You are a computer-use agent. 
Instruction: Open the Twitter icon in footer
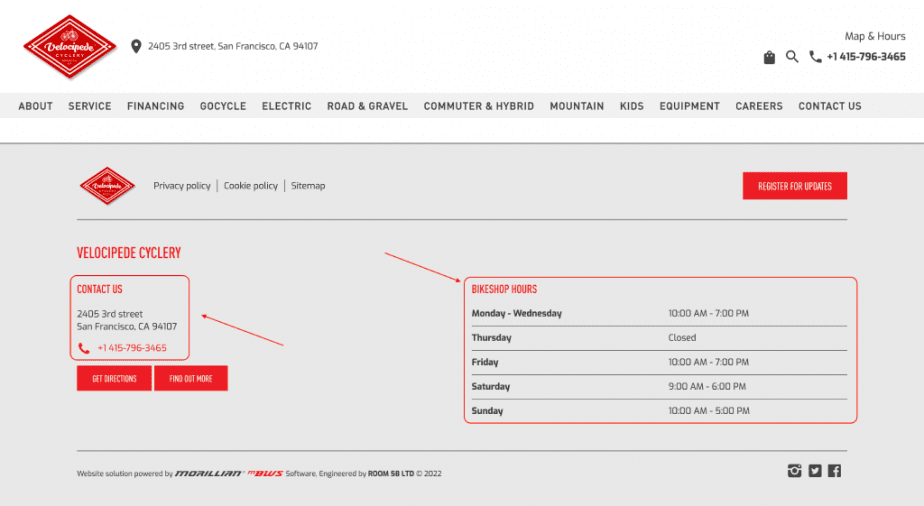[815, 471]
